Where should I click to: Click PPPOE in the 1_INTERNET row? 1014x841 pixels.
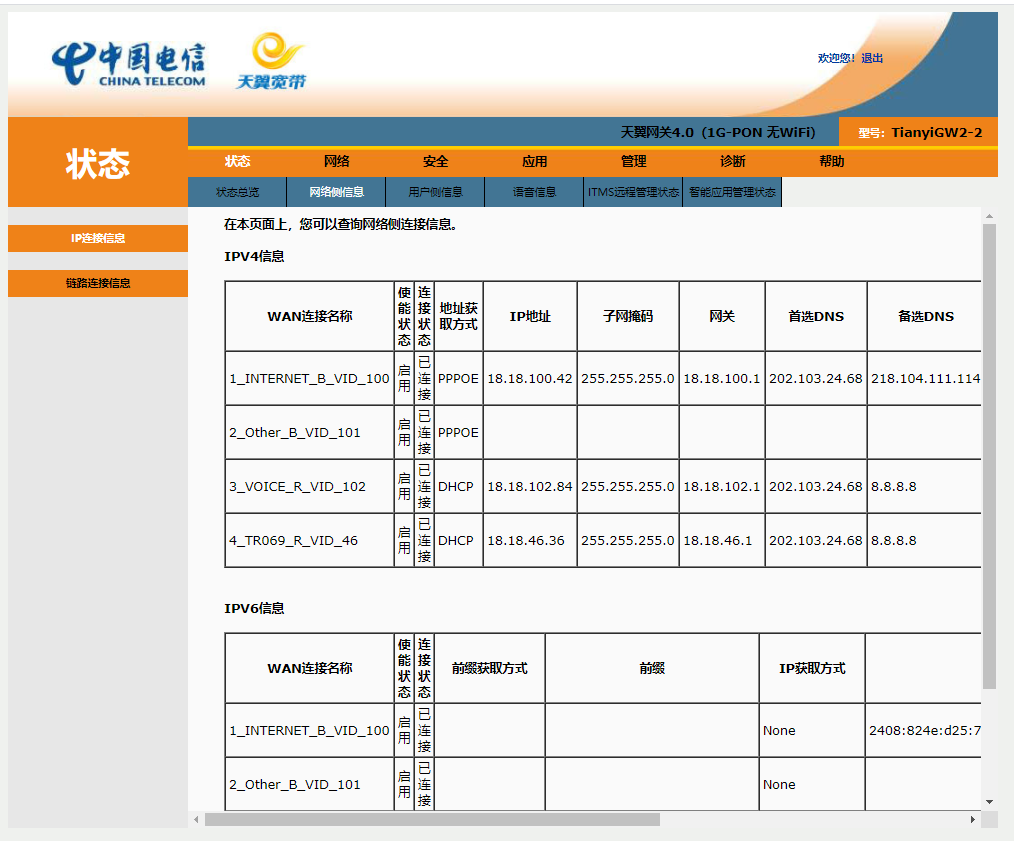pyautogui.click(x=458, y=378)
